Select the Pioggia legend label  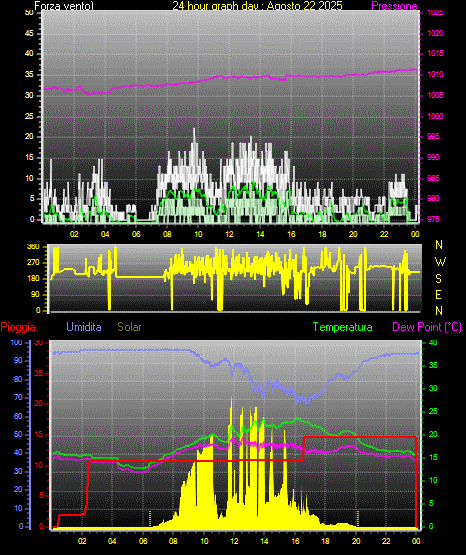(18, 327)
